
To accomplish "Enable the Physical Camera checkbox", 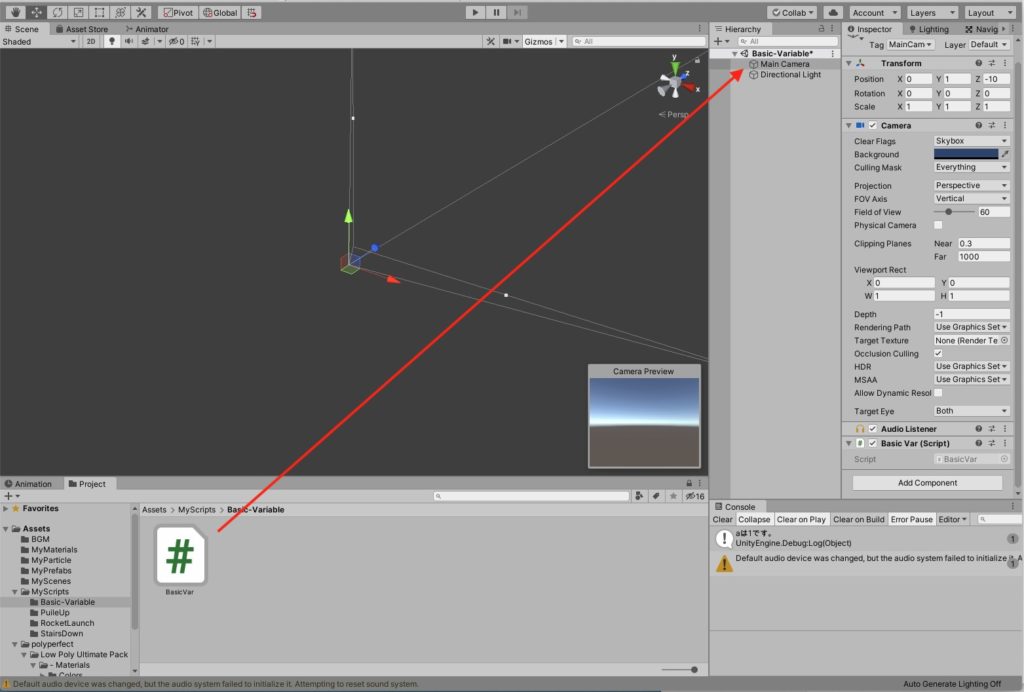I will pyautogui.click(x=938, y=225).
